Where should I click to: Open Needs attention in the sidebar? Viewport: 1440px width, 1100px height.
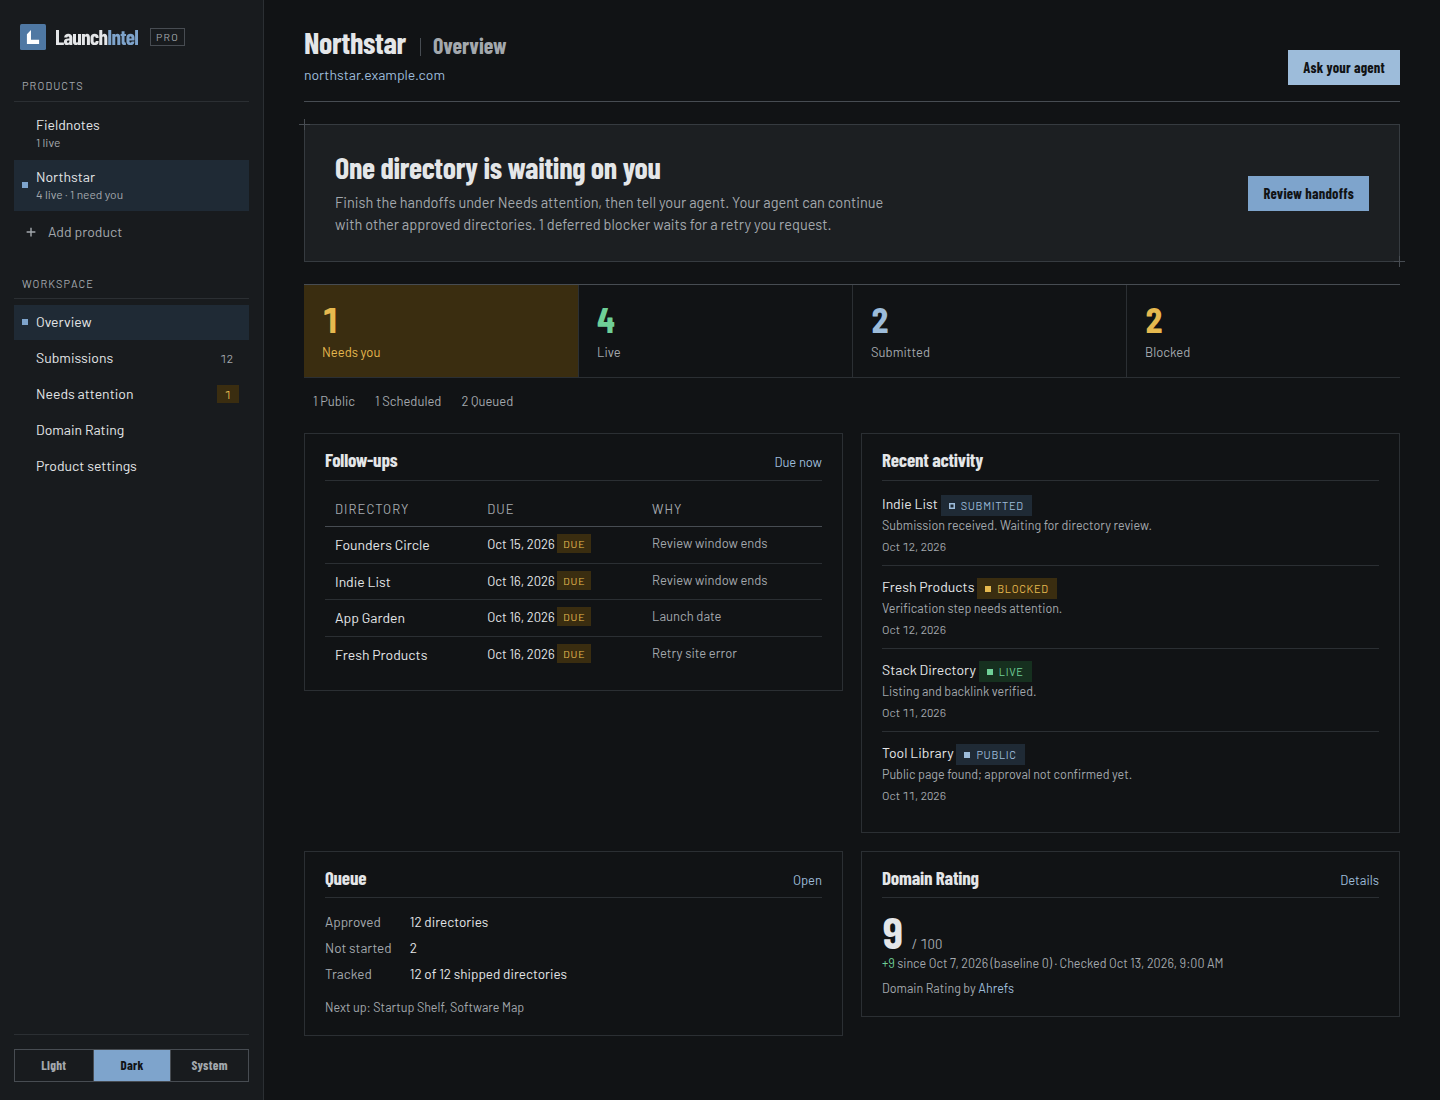click(x=131, y=394)
